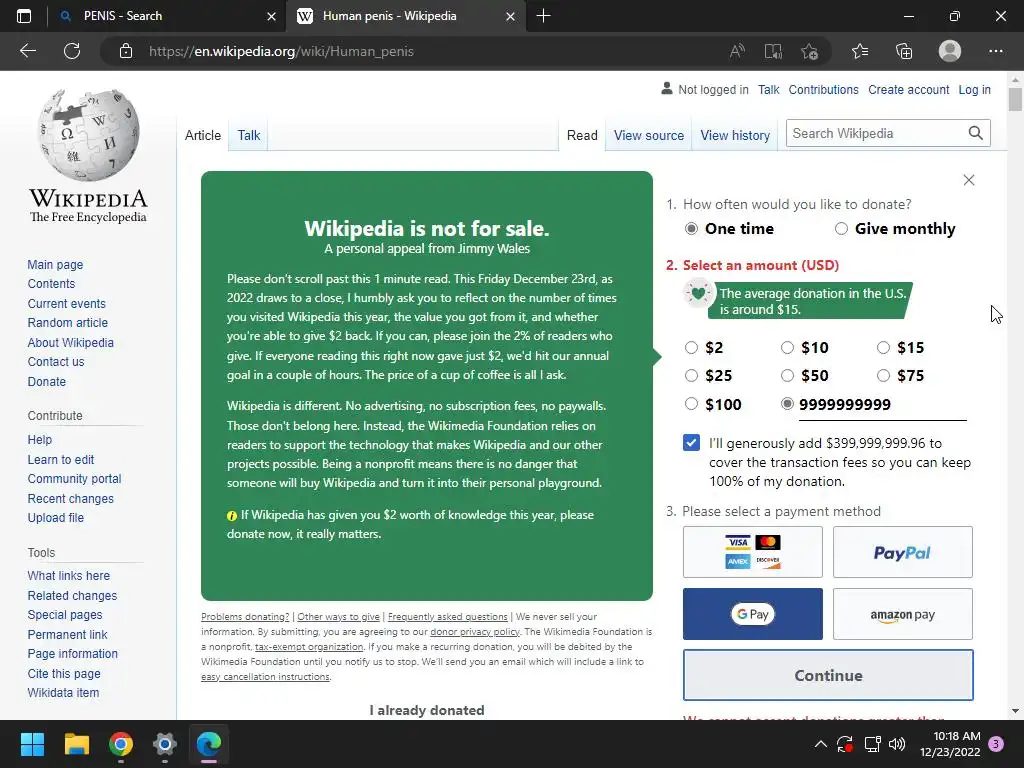Open Recent changes sidebar link

tap(71, 498)
